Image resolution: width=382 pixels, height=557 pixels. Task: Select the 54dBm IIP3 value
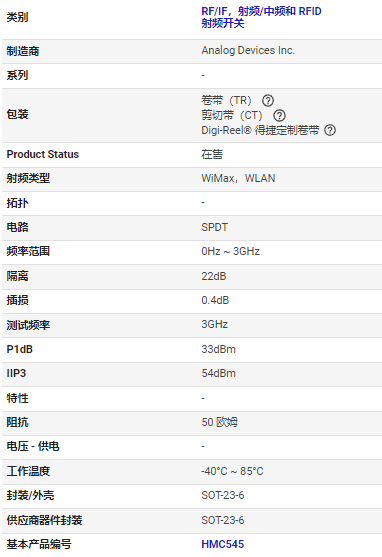pyautogui.click(x=219, y=374)
